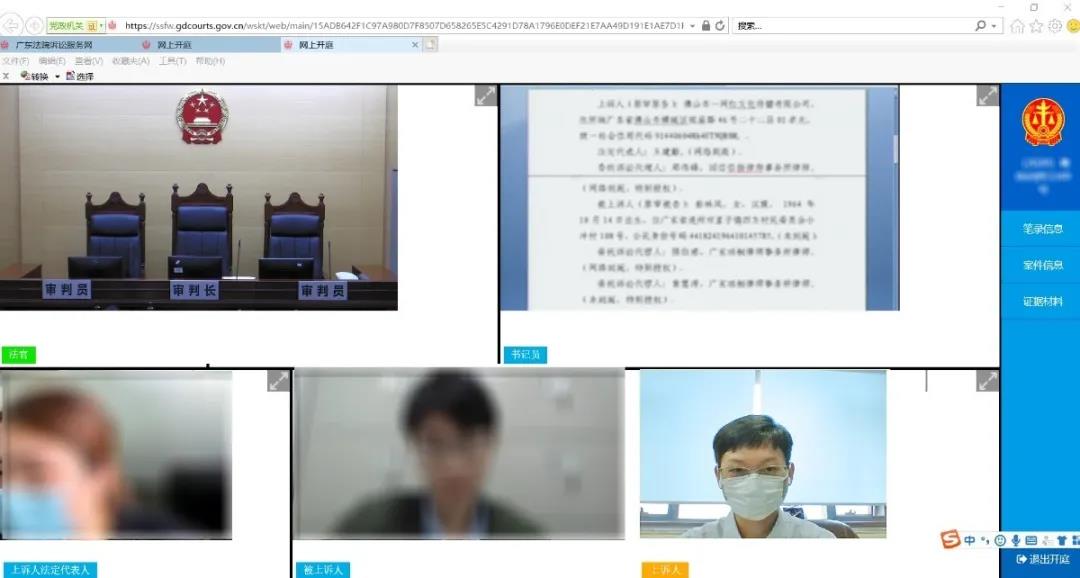
Task: Expand the judge camera panel to fullscreen
Action: [485, 96]
